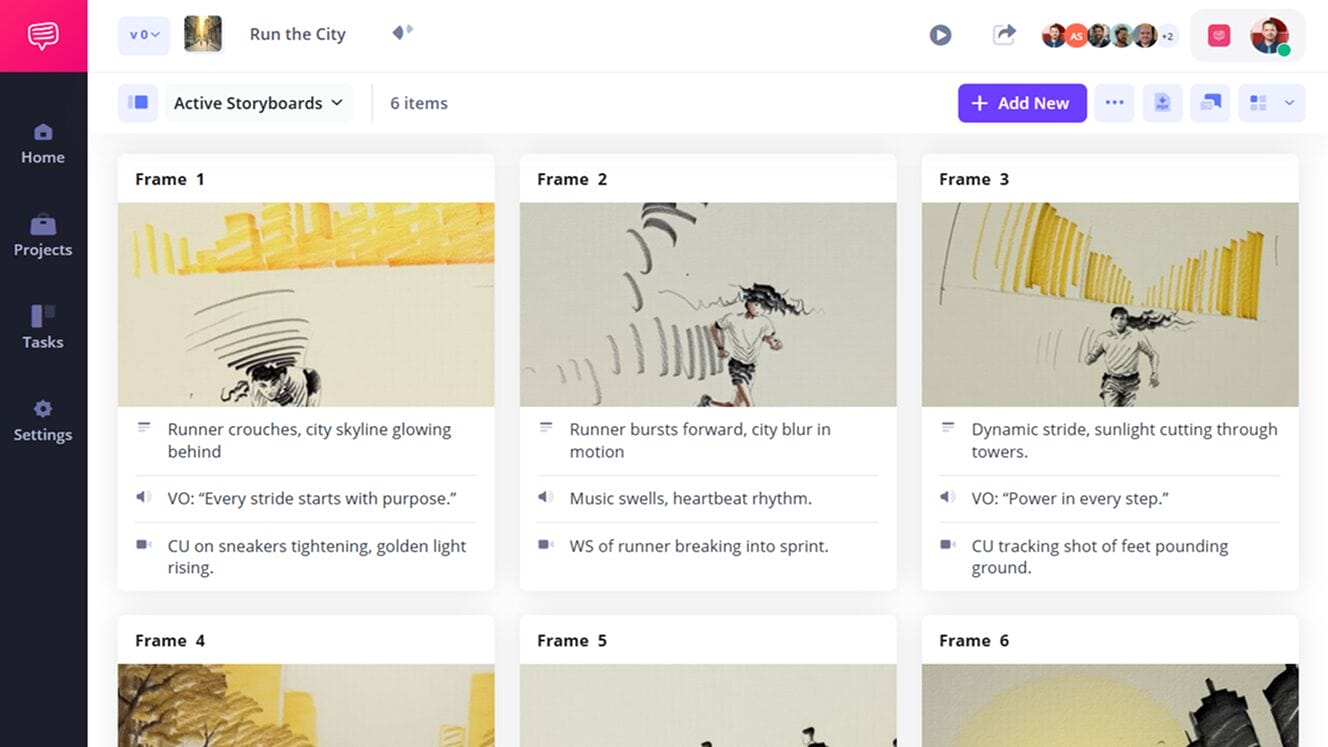Screen dimensions: 1328x747
Task: Open the three-dot more options menu
Action: [1114, 103]
